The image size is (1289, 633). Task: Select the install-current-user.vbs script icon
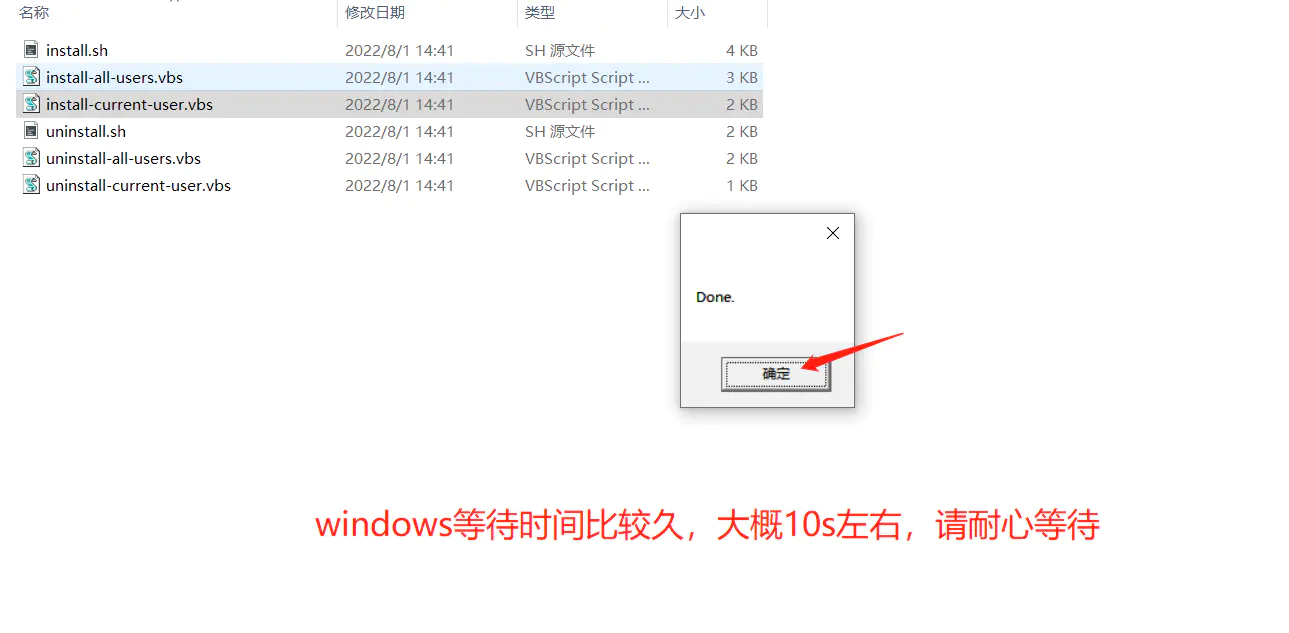[x=31, y=104]
